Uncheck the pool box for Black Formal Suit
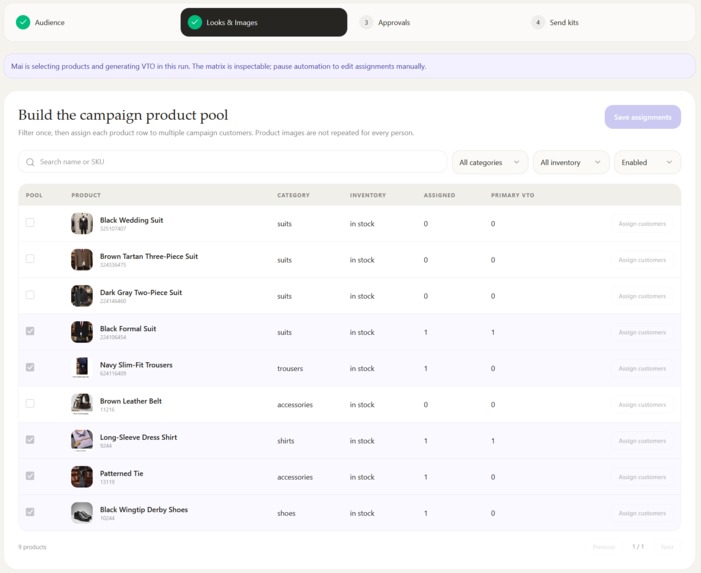 pyautogui.click(x=30, y=331)
